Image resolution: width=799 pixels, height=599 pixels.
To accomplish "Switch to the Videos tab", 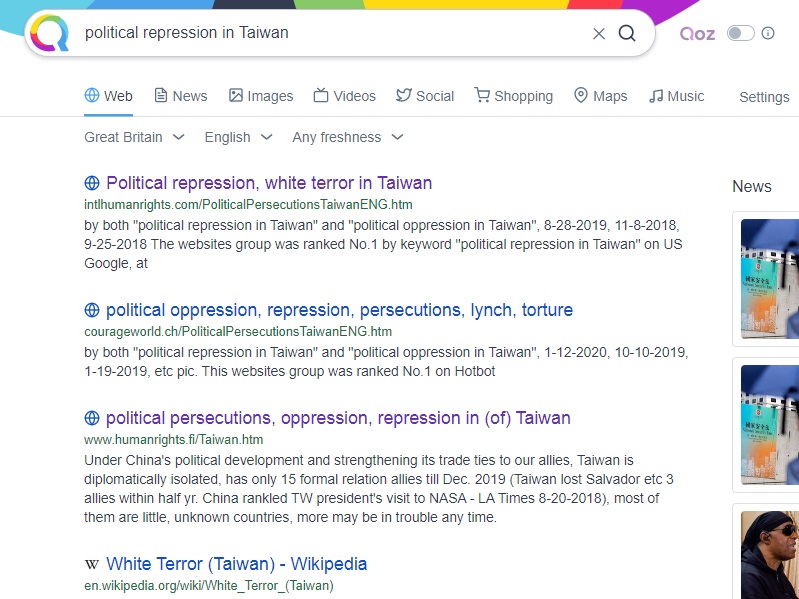I will coord(344,96).
